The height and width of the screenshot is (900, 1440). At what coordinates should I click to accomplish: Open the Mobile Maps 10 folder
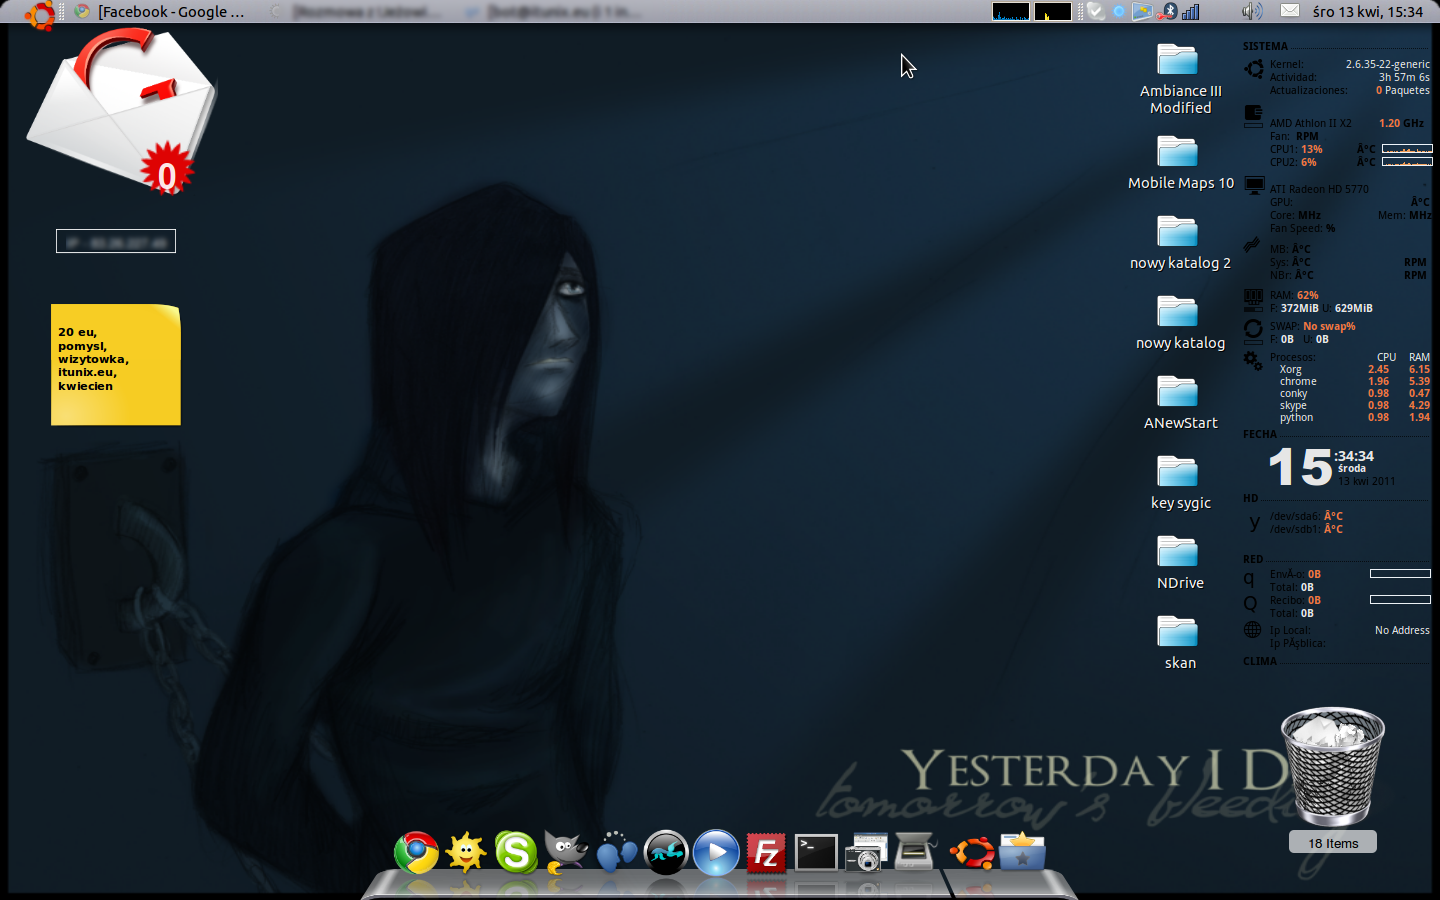click(x=1179, y=162)
